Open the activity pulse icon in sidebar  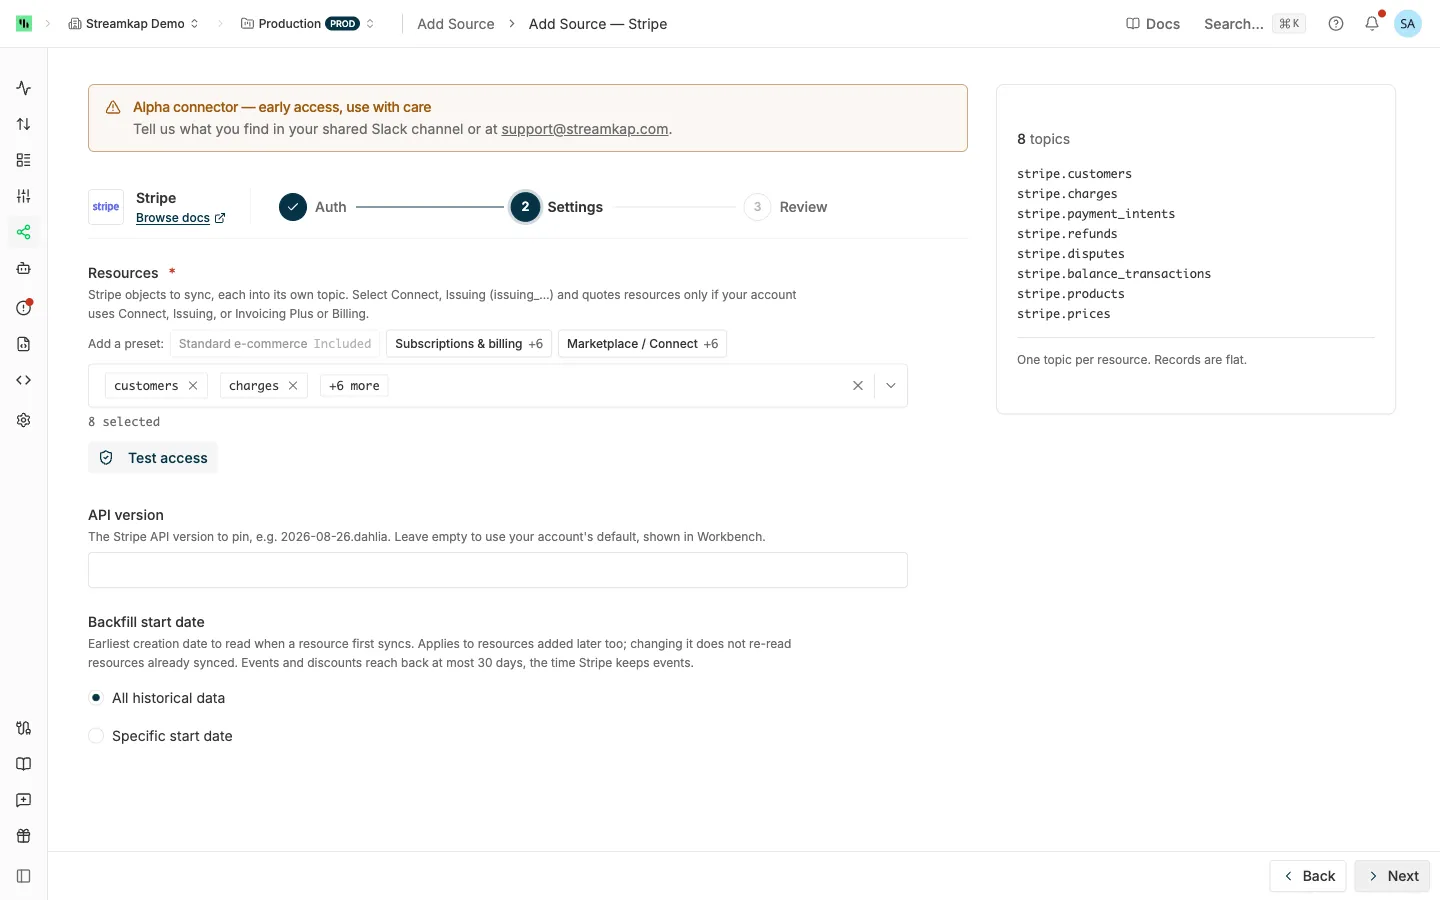tap(24, 88)
